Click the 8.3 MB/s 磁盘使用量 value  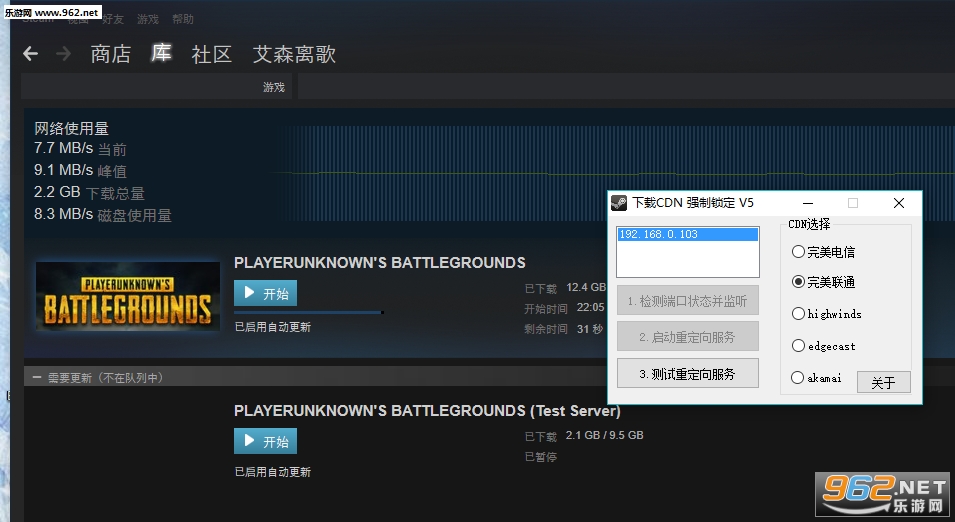(x=102, y=214)
